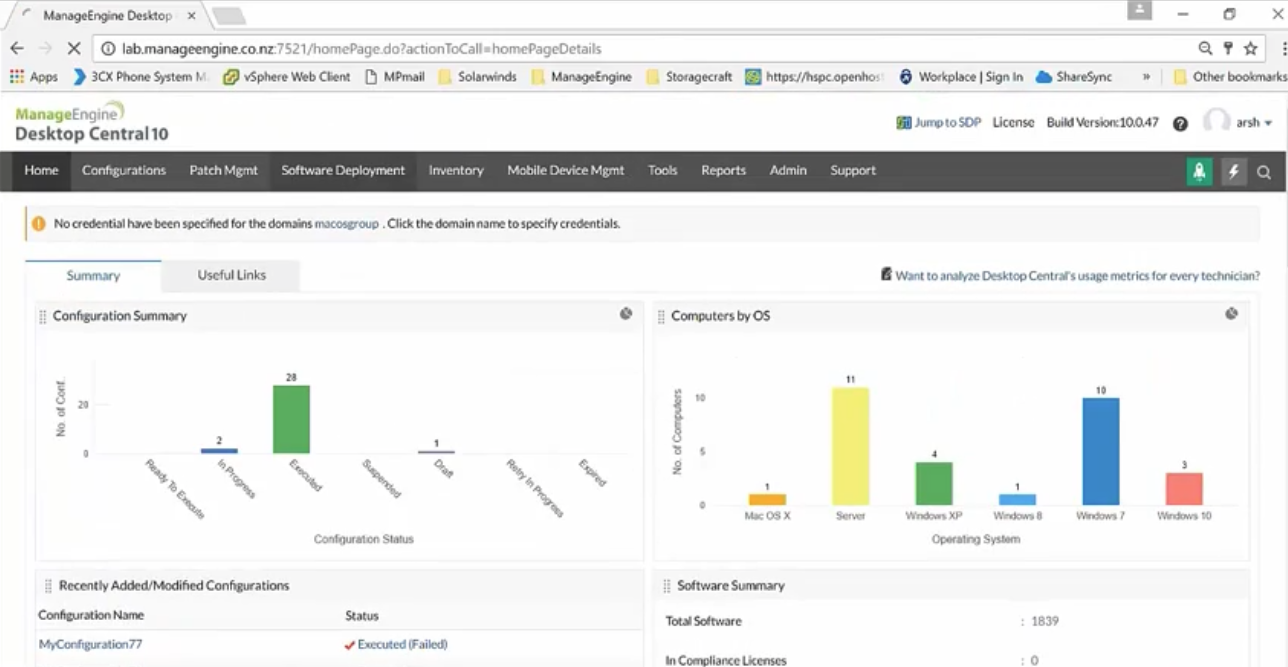Click the Jump to SDP icon
1288x667 pixels.
coord(904,123)
